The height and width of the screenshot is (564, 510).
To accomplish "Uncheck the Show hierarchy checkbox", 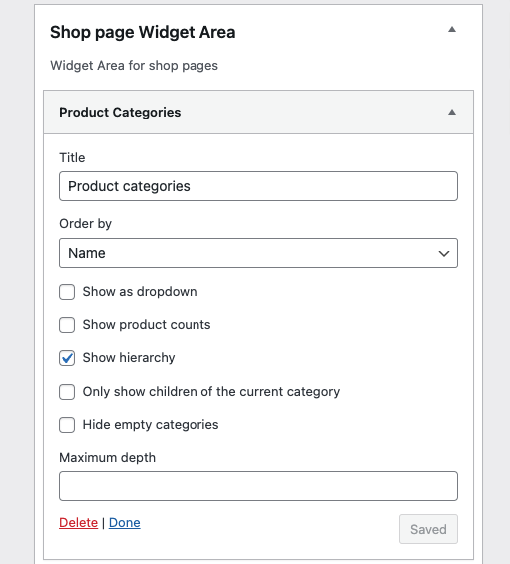I will click(67, 358).
